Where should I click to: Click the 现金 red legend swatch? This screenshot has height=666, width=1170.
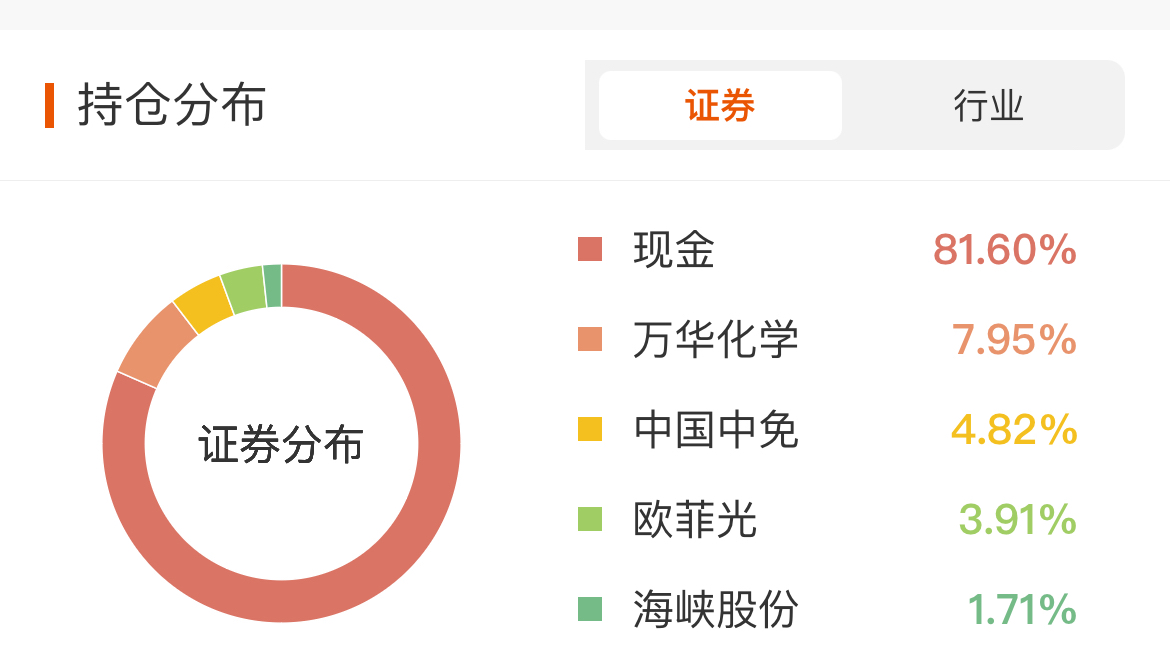coord(590,249)
